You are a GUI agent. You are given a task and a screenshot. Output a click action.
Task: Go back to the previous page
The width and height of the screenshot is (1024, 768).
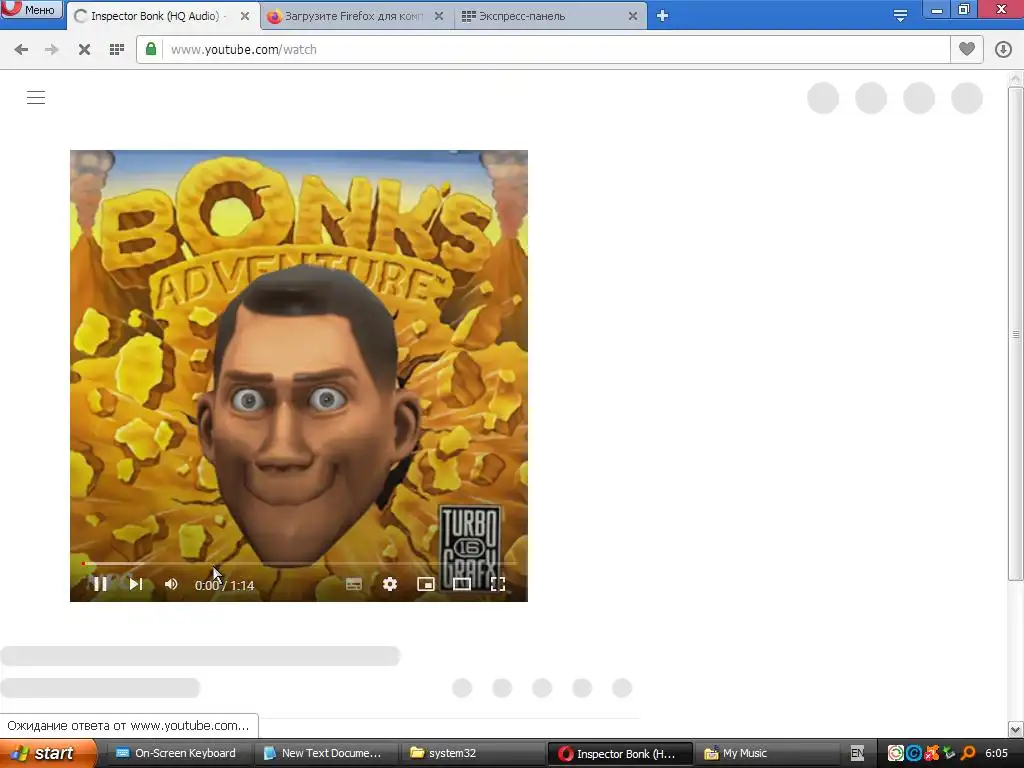coord(21,50)
